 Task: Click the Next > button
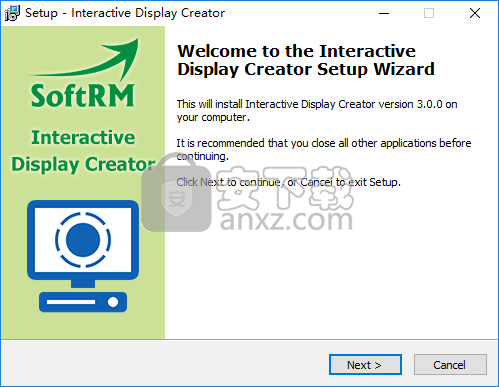365,365
